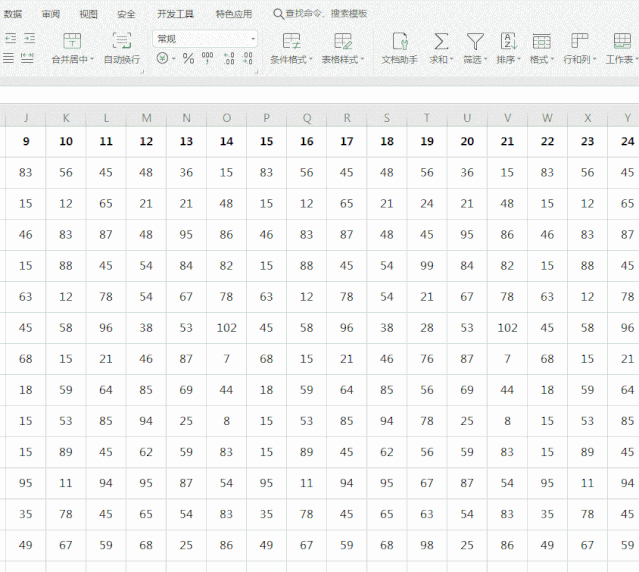
Task: Click cell 7 in column O
Action: 227,359
